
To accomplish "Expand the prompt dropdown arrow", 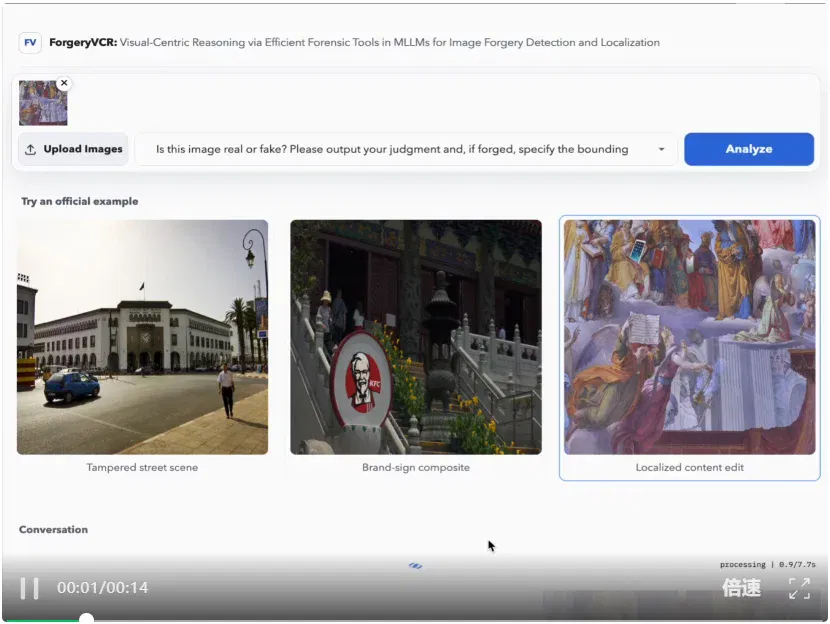I will [x=661, y=149].
